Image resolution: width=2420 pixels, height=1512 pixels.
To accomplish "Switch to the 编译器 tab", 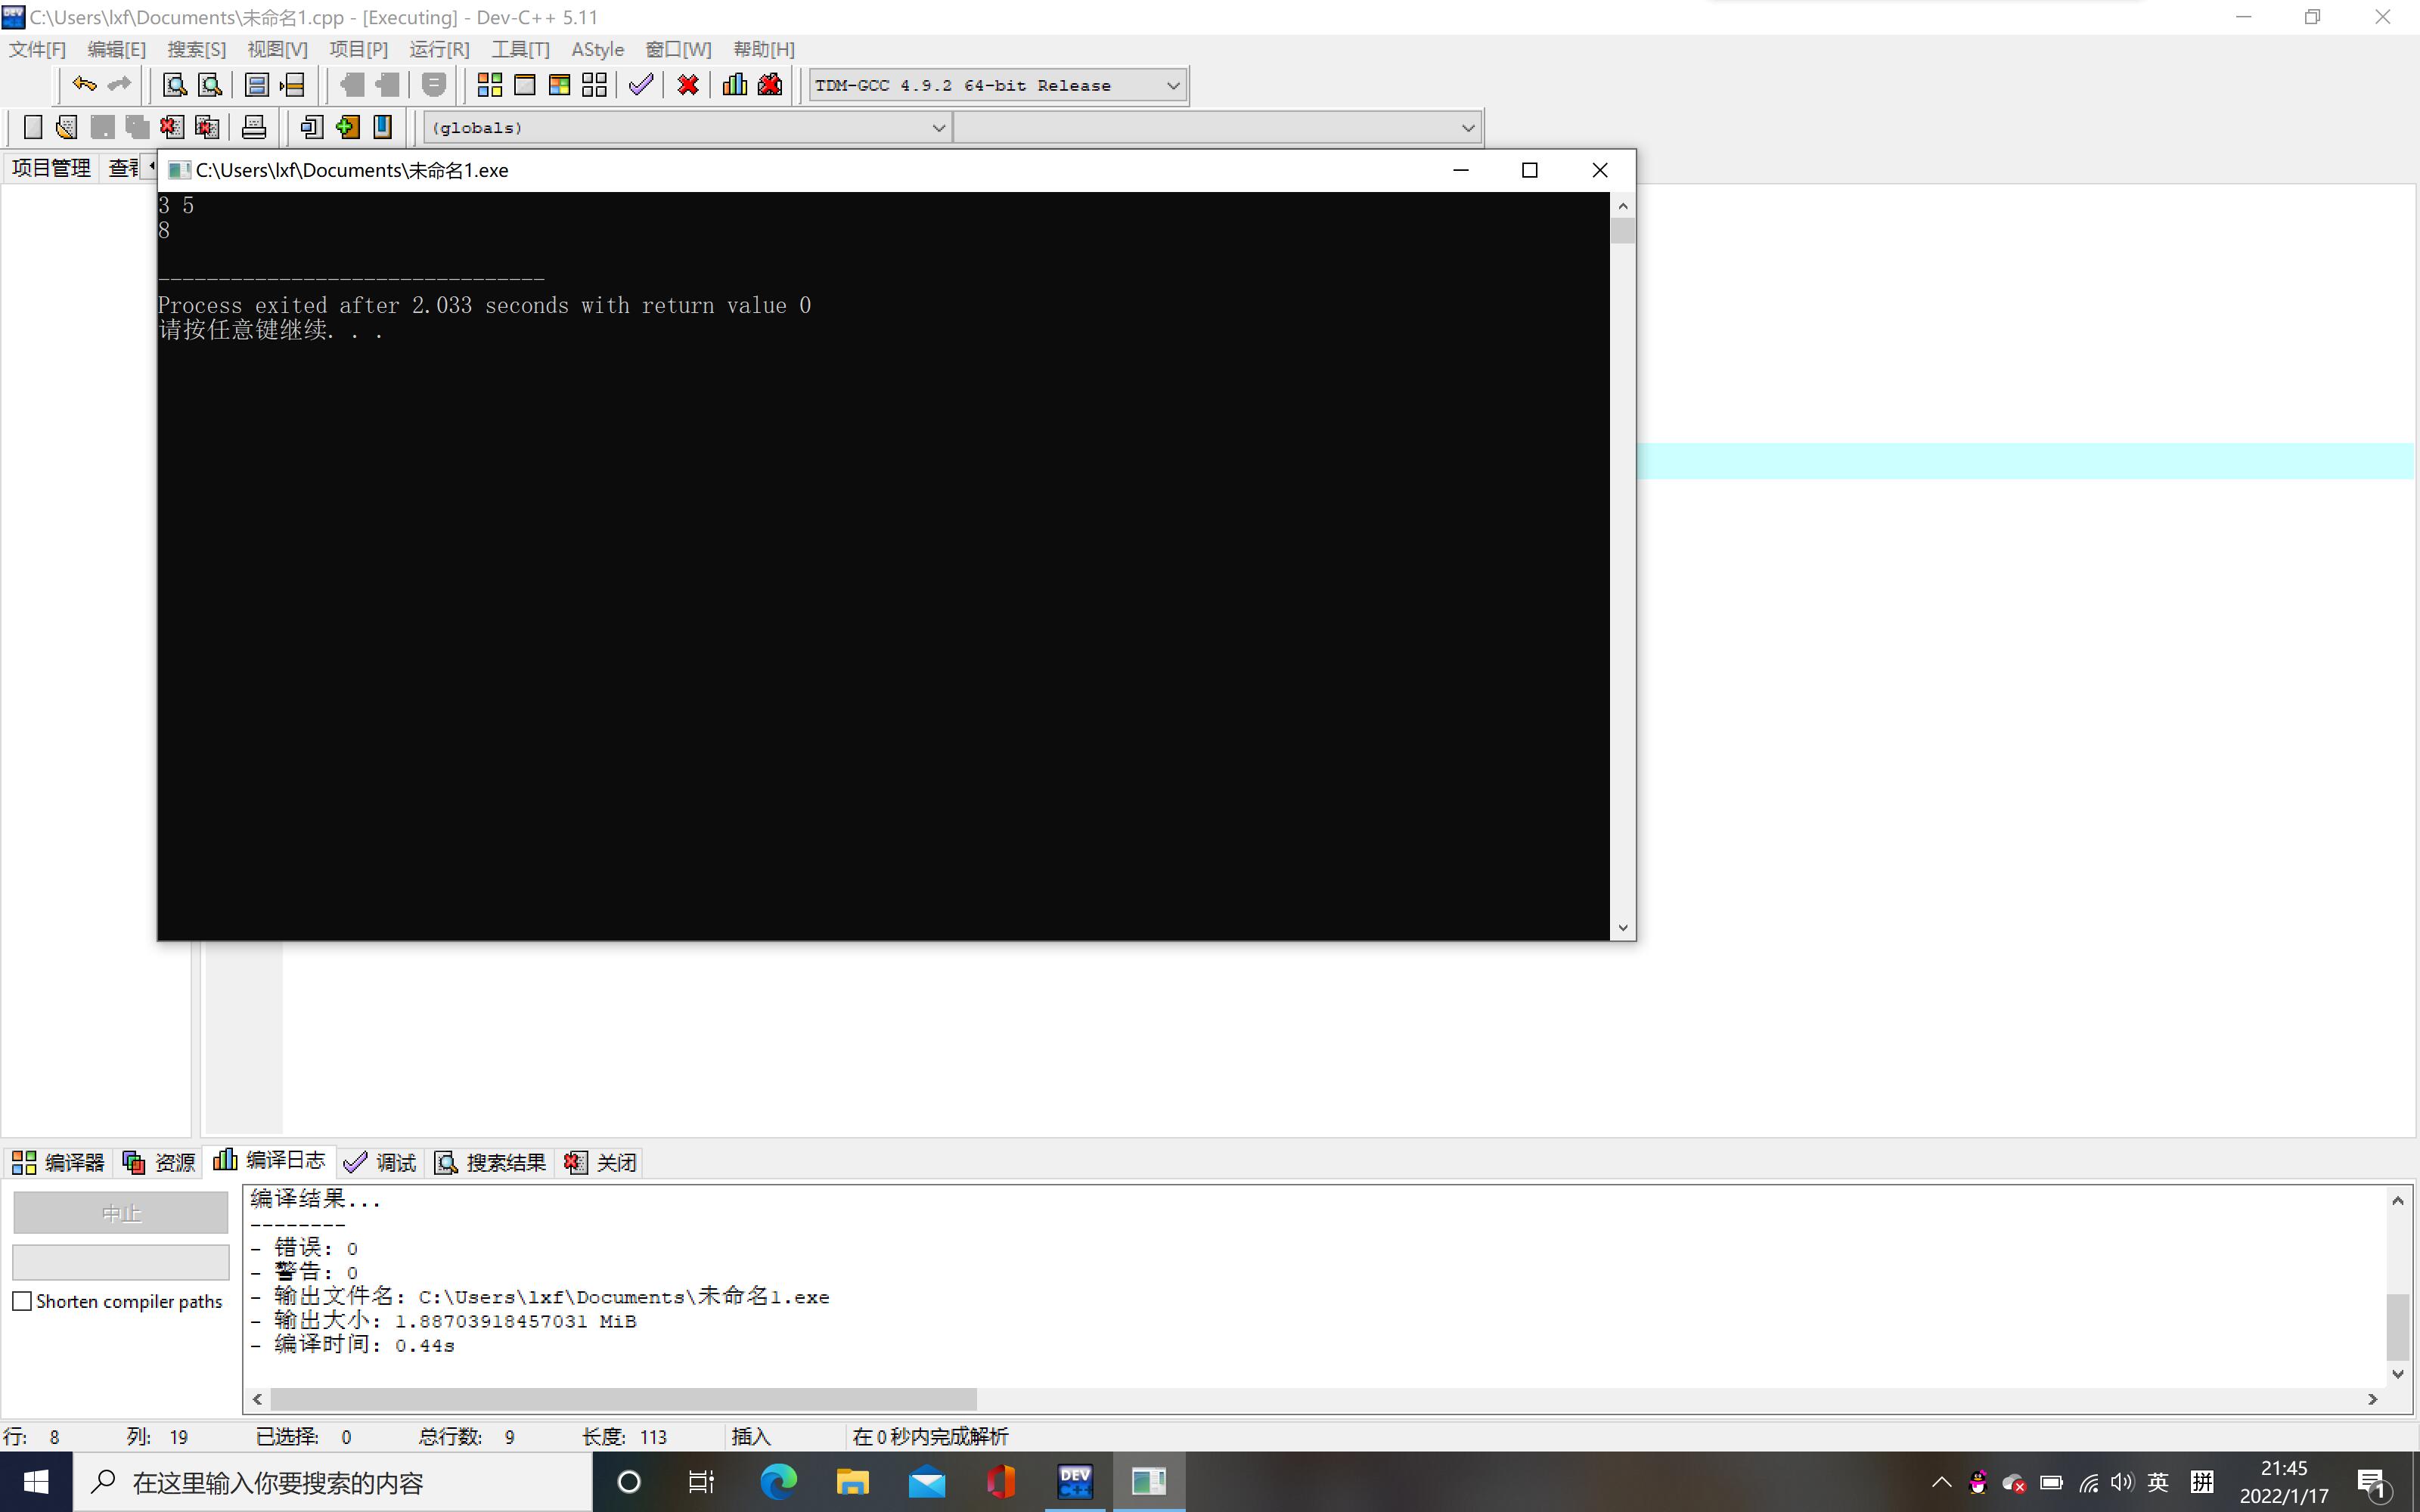I will click(x=58, y=1162).
